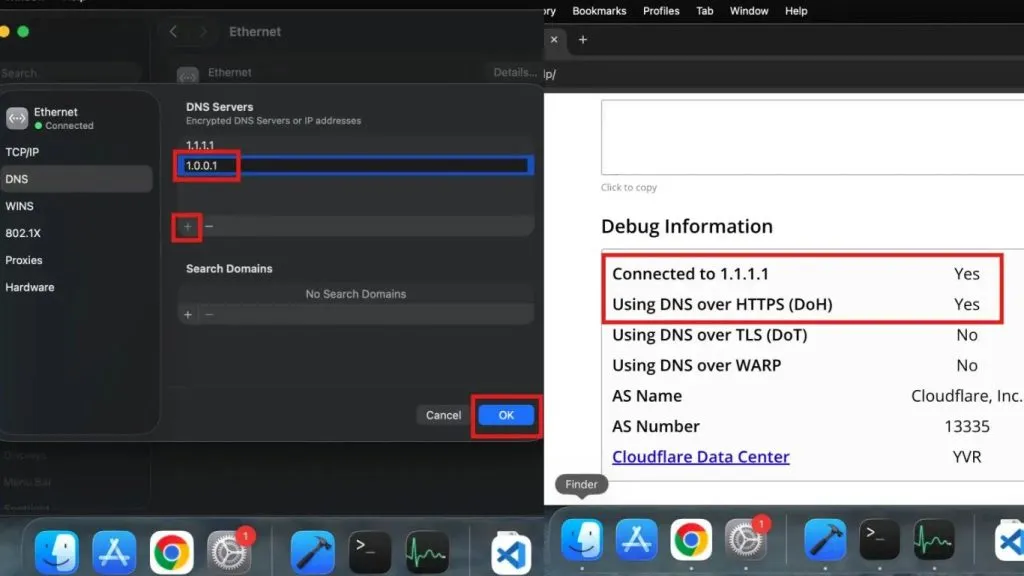Image resolution: width=1024 pixels, height=576 pixels.
Task: Confirm DNS changes with OK
Action: (506, 415)
